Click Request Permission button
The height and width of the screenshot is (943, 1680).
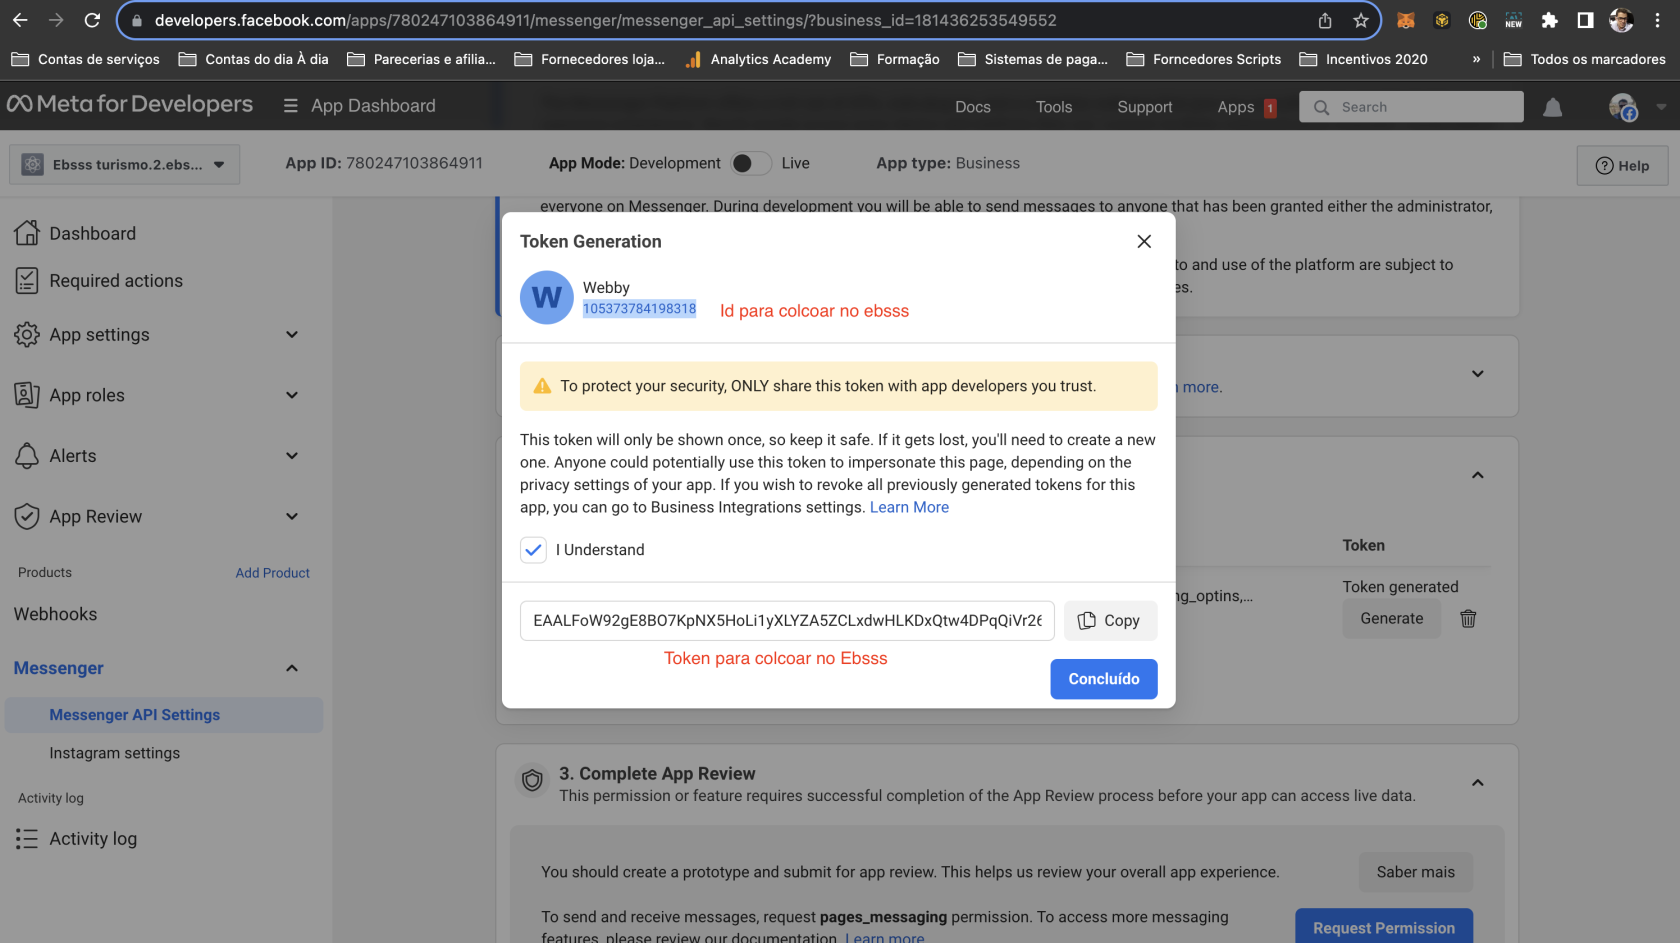[x=1383, y=927]
